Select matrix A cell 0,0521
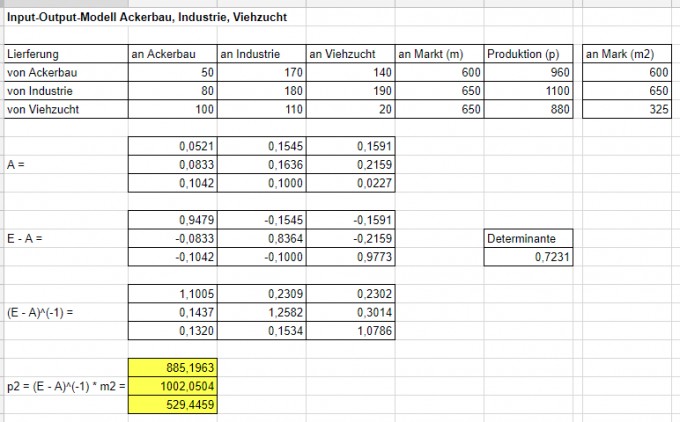680x422 pixels. click(173, 146)
